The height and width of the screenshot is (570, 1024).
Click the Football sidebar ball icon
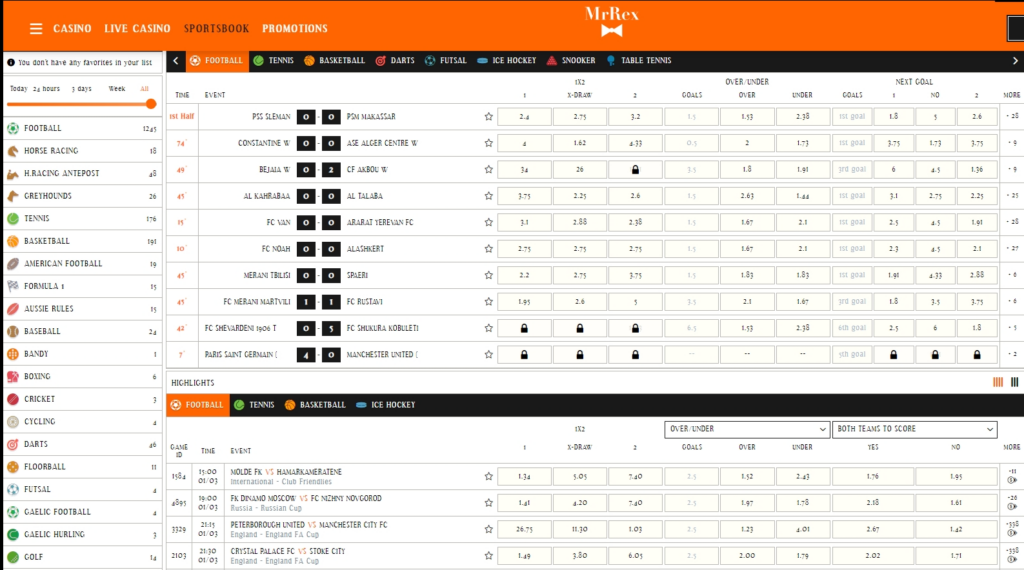(x=13, y=129)
